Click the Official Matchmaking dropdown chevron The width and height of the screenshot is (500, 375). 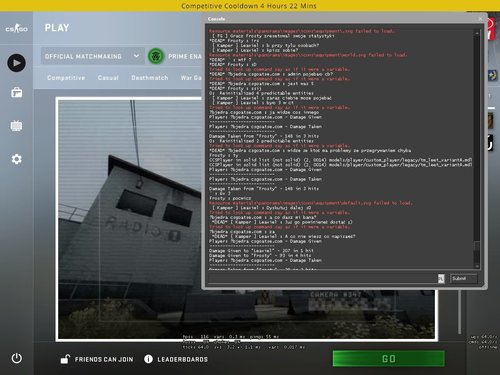[136, 56]
